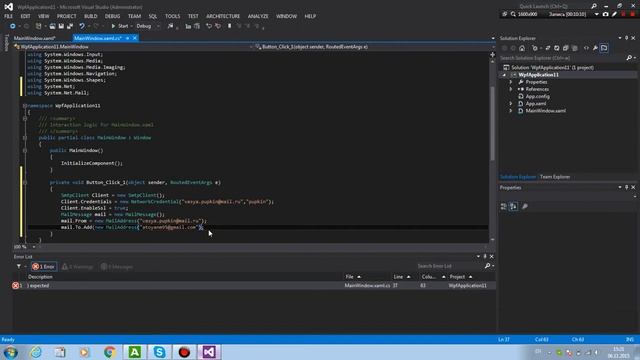The image size is (640, 360).
Task: Open Skype from the taskbar
Action: (160, 352)
